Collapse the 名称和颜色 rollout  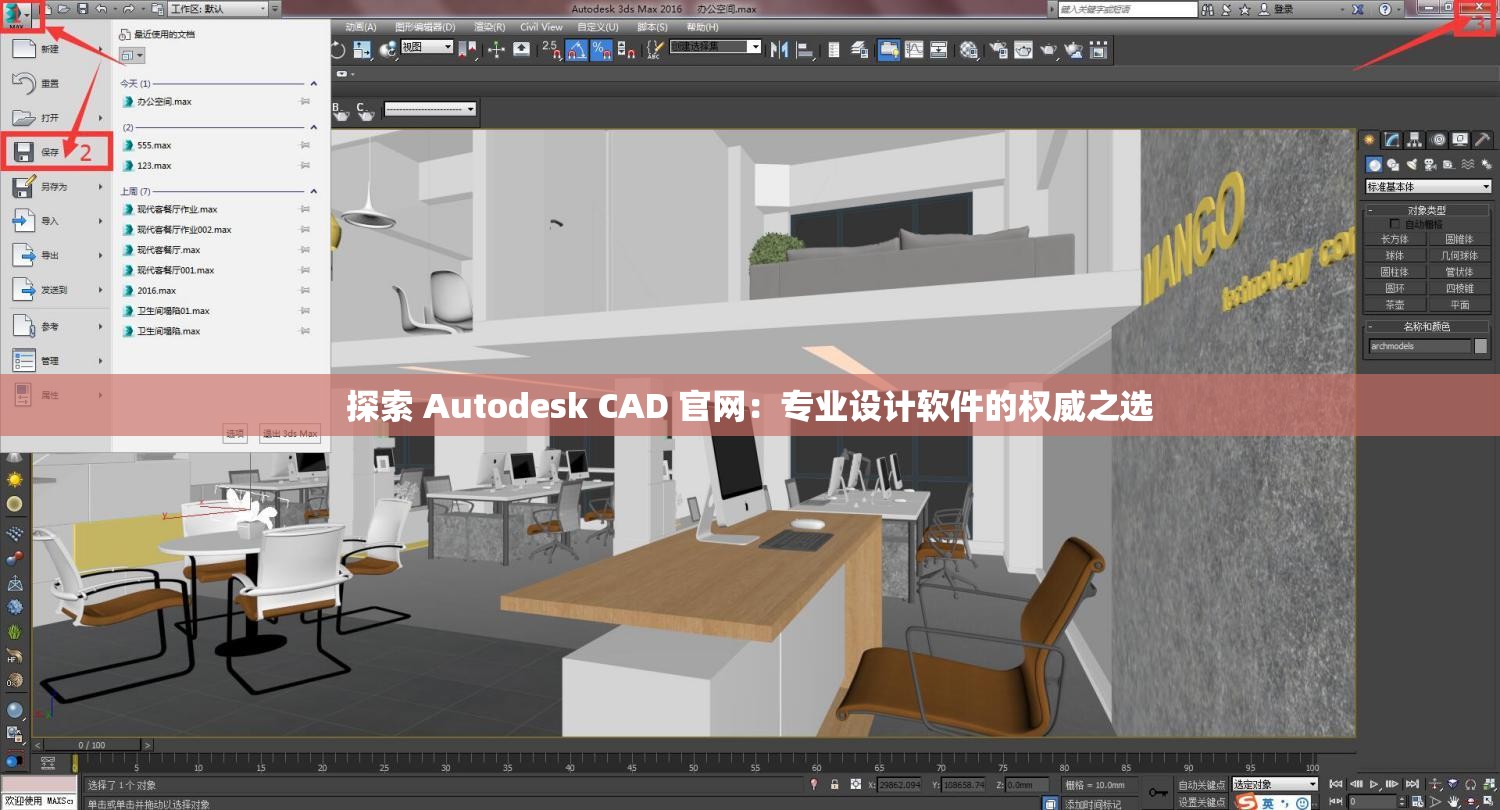[1427, 326]
